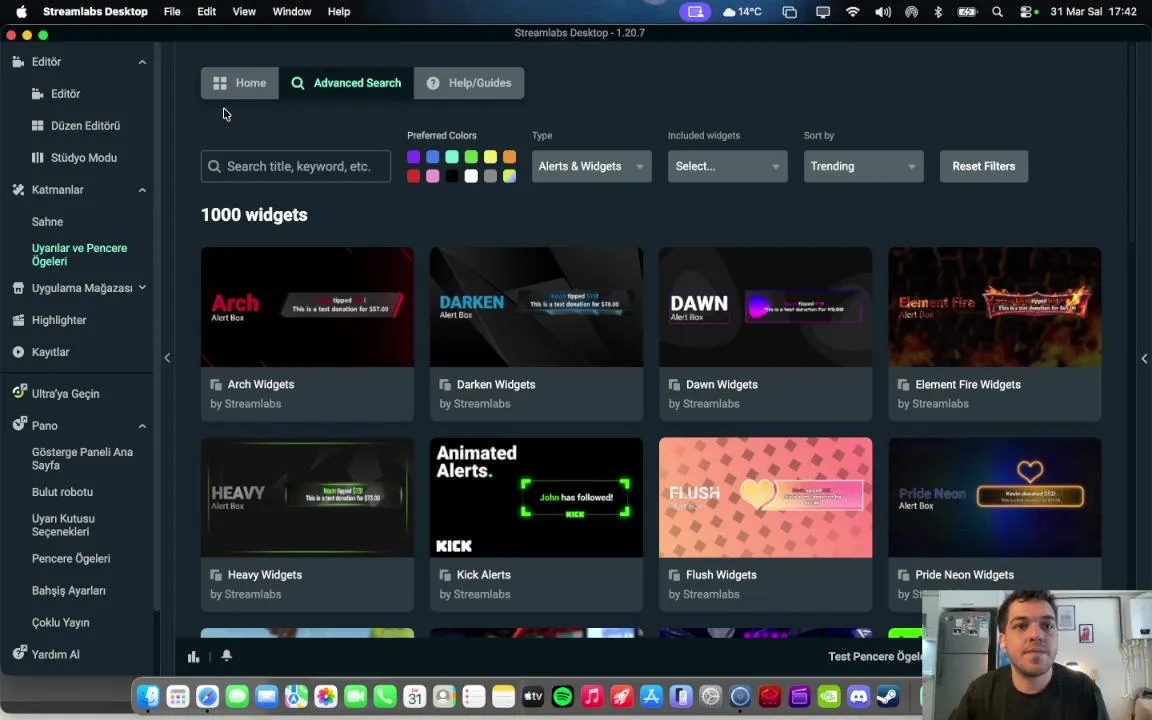Open the Dawn Alert Box thumbnail

coord(766,307)
